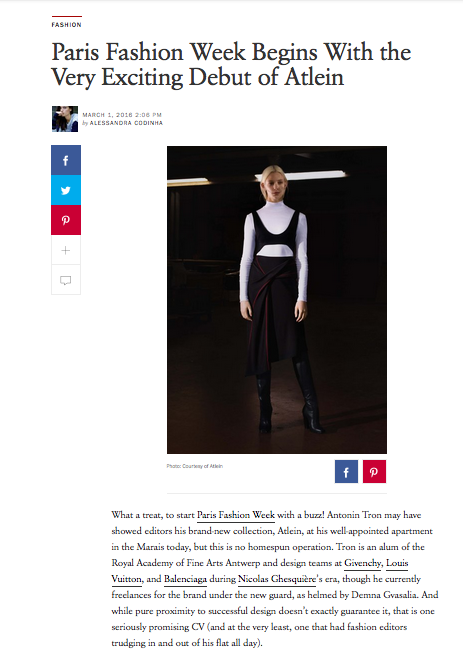Screen dimensions: 463x655
Task: Open the Fashion section label
Action: (x=66, y=25)
